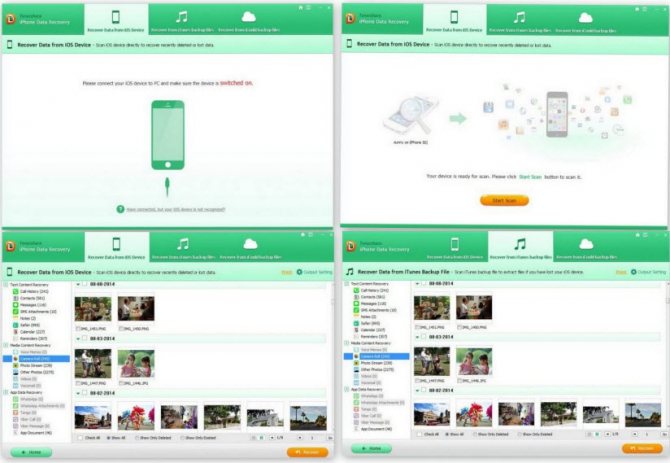Select Other Photos in the iTunes Backup results sidebar
Image resolution: width=670 pixels, height=463 pixels.
(374, 369)
